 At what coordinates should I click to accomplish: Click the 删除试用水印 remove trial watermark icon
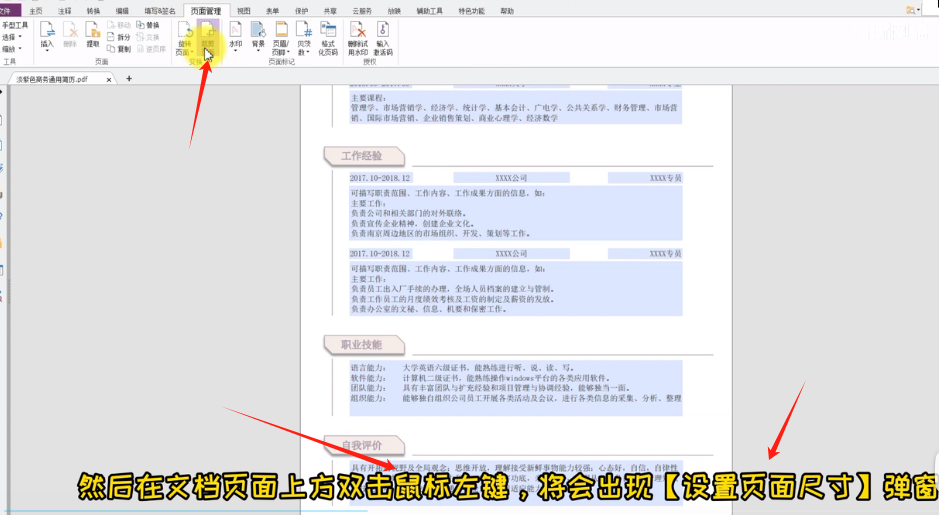point(358,38)
